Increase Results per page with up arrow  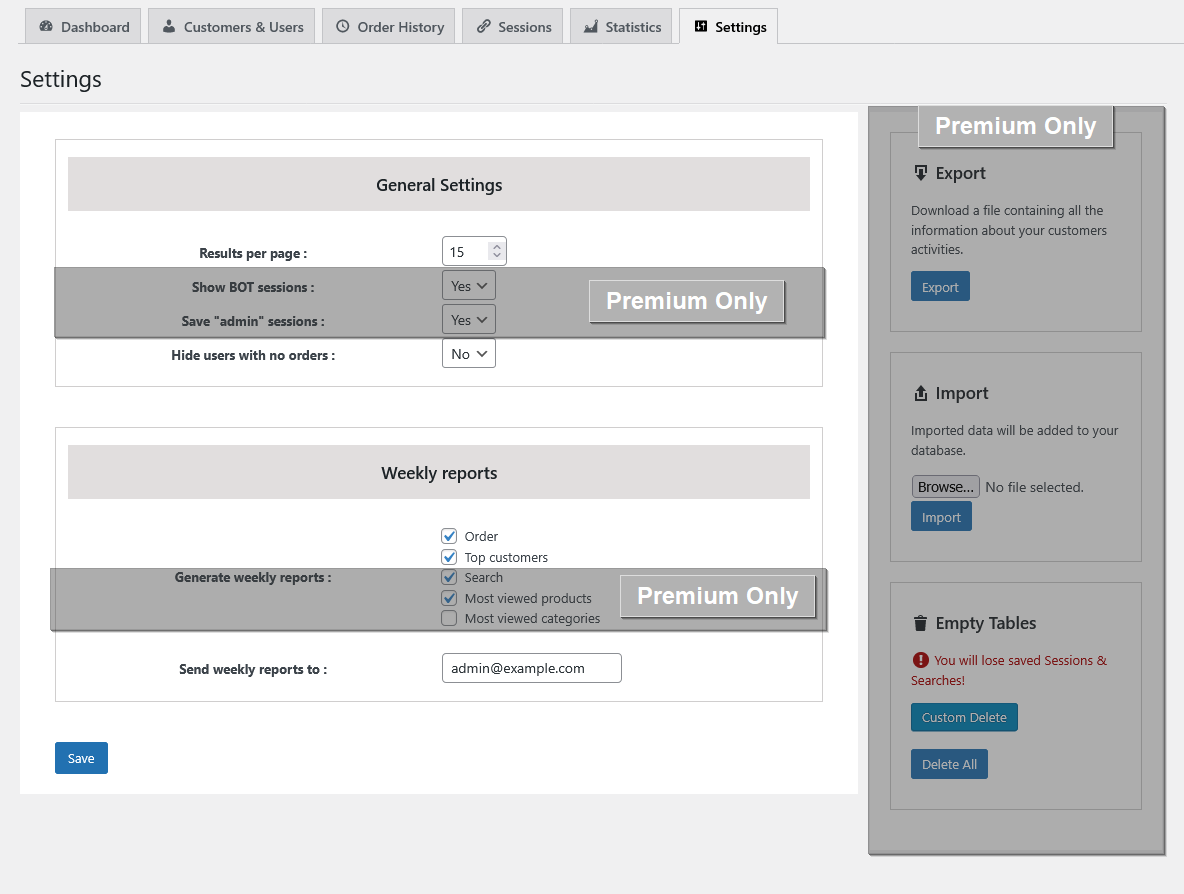[x=496, y=245]
